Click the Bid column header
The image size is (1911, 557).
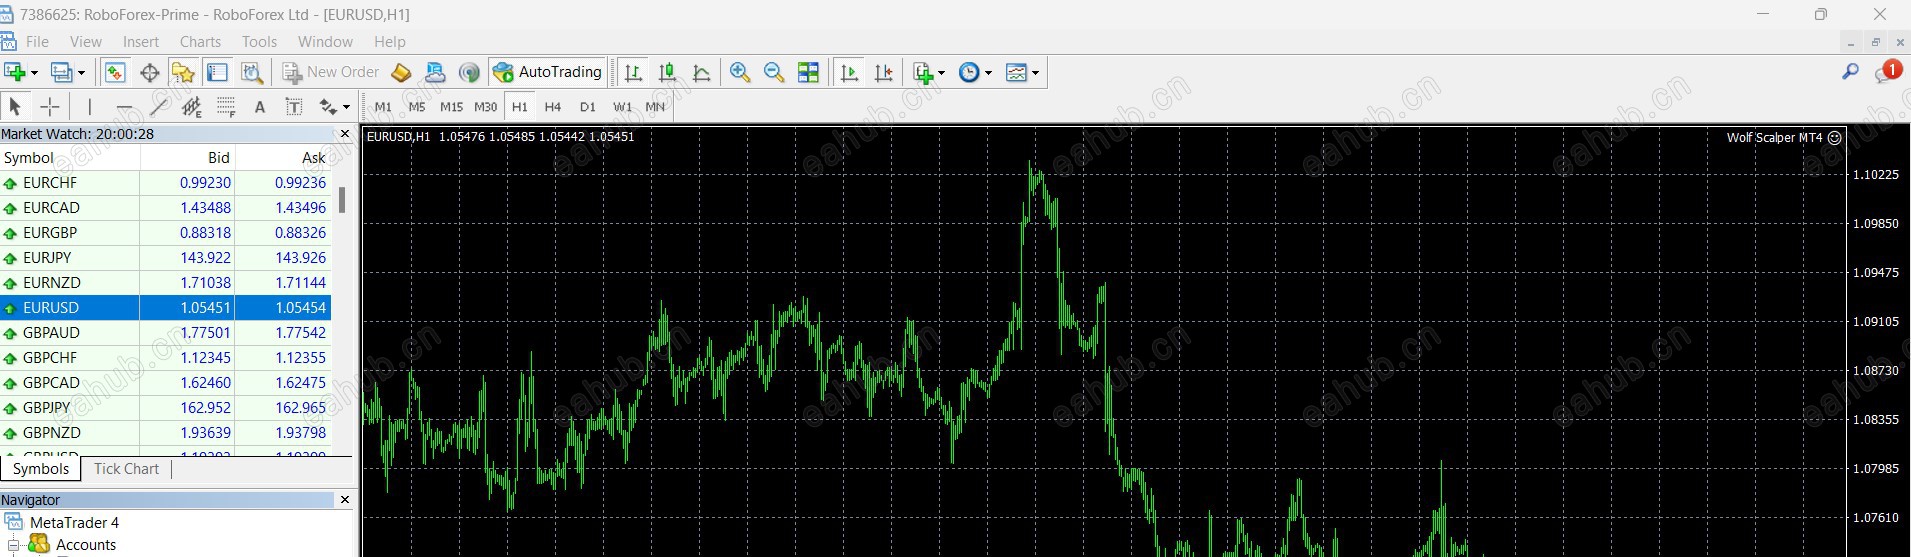pos(187,157)
